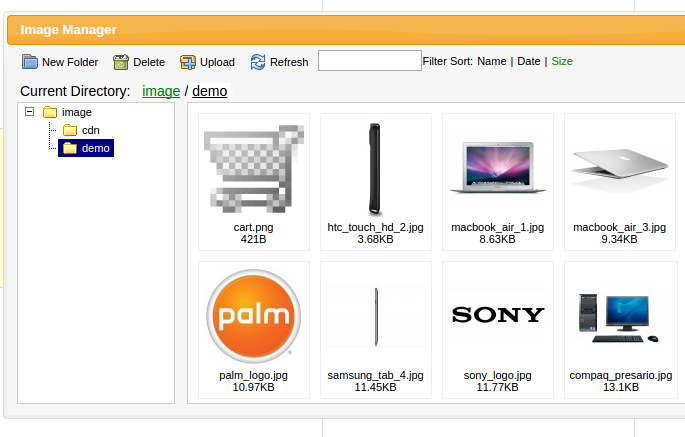Click the Refresh arrows icon
Screen dimensions: 685x437
(258, 62)
